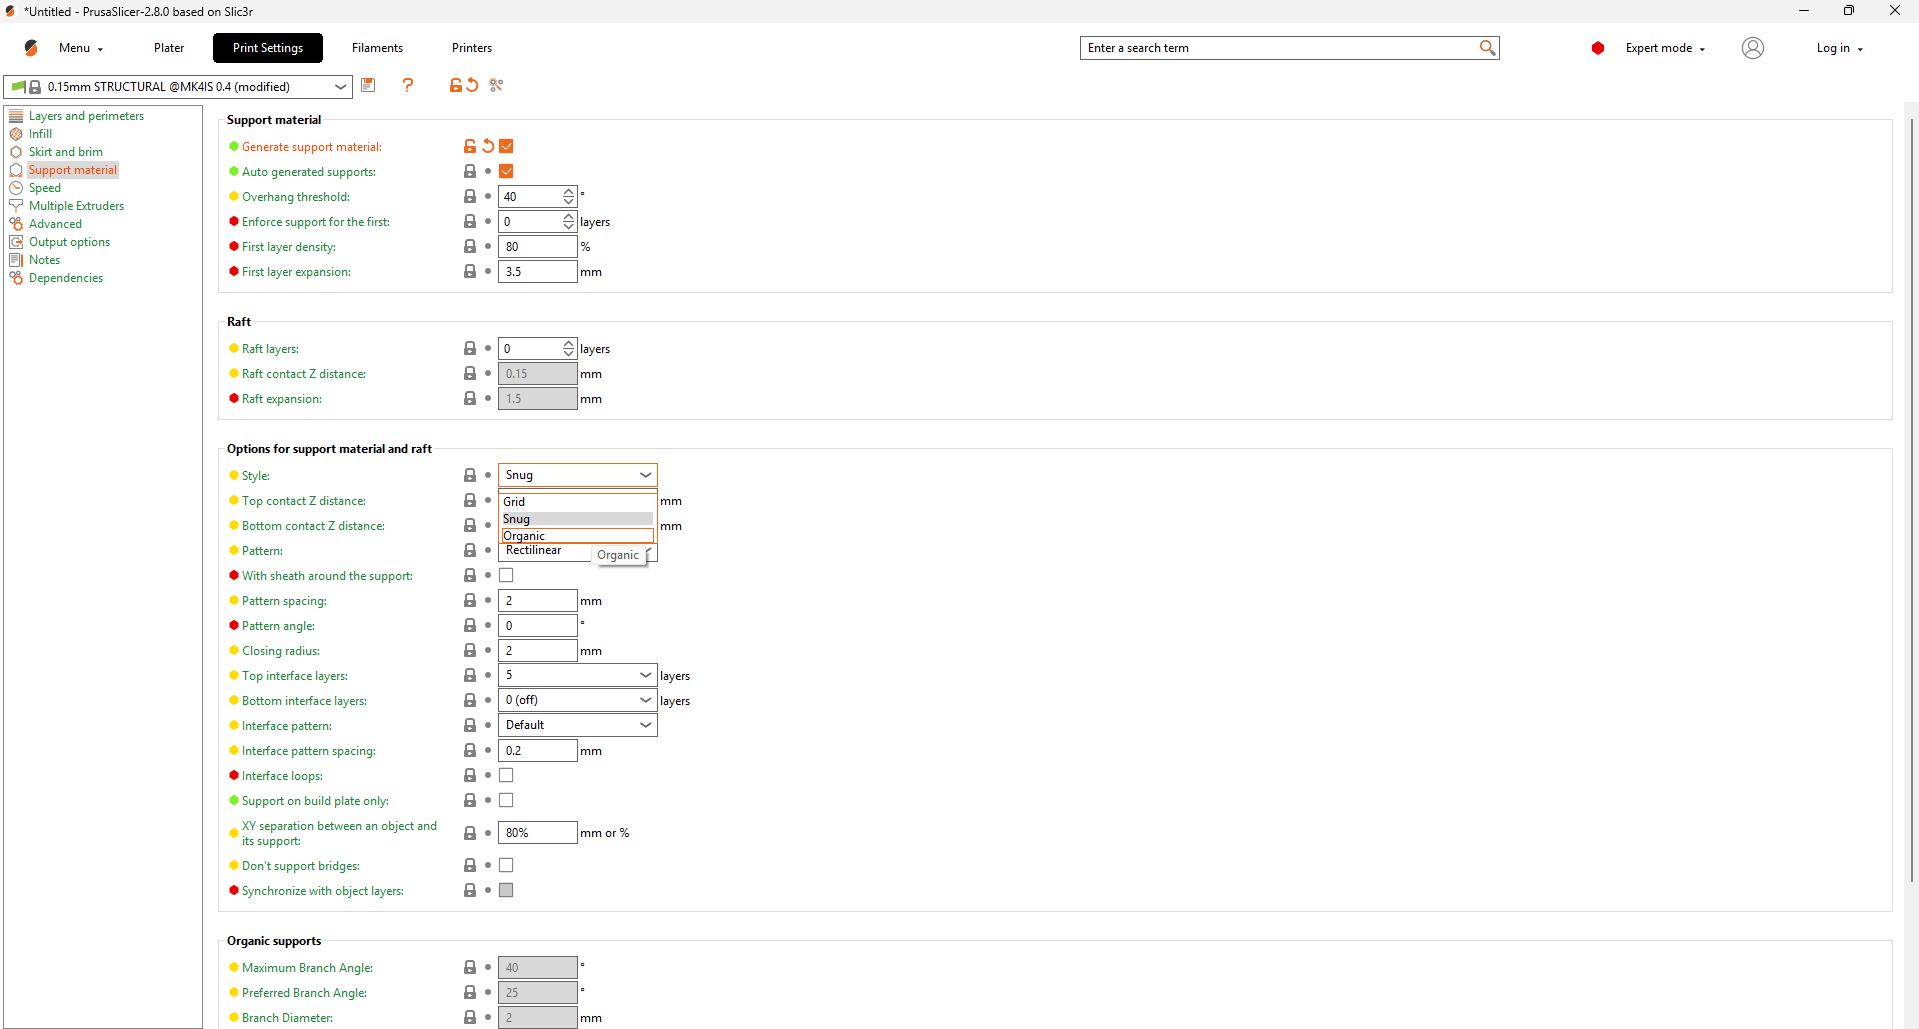
Task: Click the Expert mode selector
Action: click(x=1663, y=48)
